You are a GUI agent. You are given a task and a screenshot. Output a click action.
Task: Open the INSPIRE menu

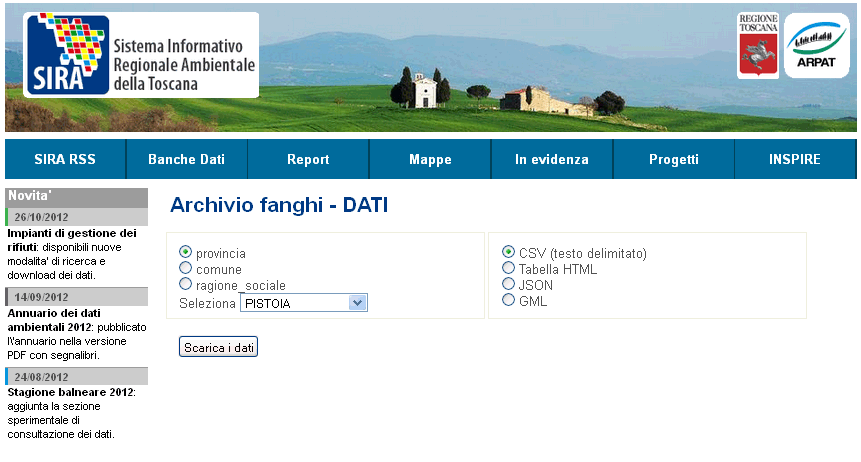point(795,159)
